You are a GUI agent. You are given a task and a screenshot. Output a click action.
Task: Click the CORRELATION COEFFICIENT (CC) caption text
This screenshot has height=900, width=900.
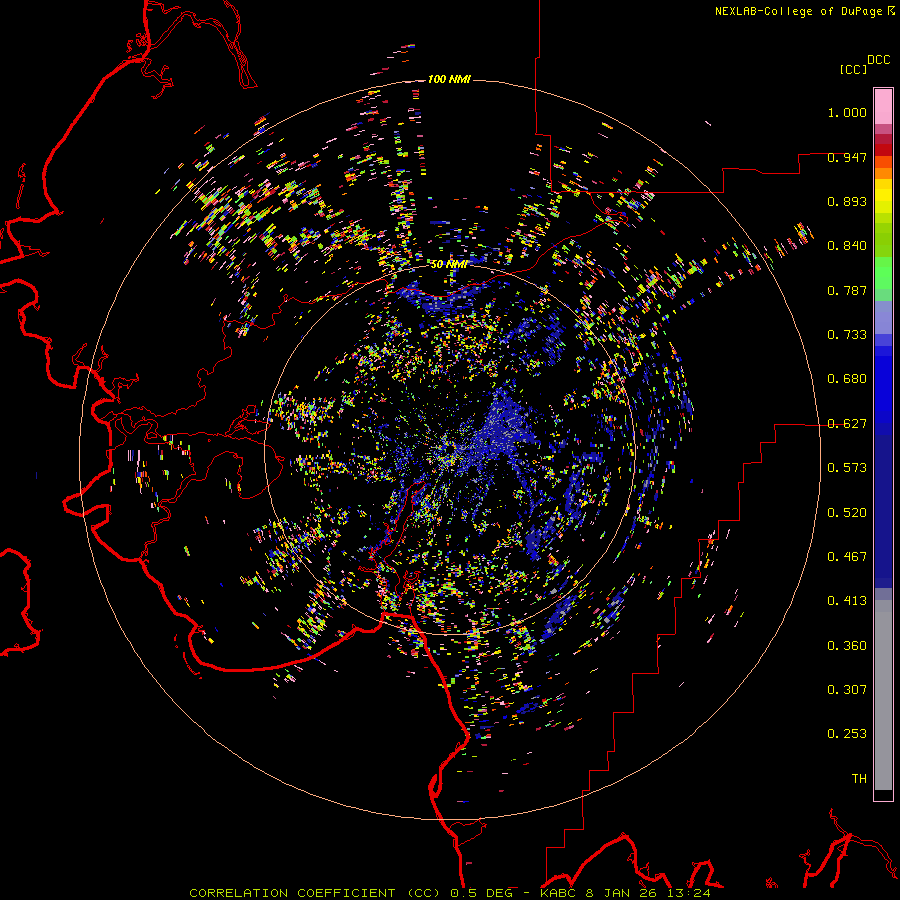point(317,893)
